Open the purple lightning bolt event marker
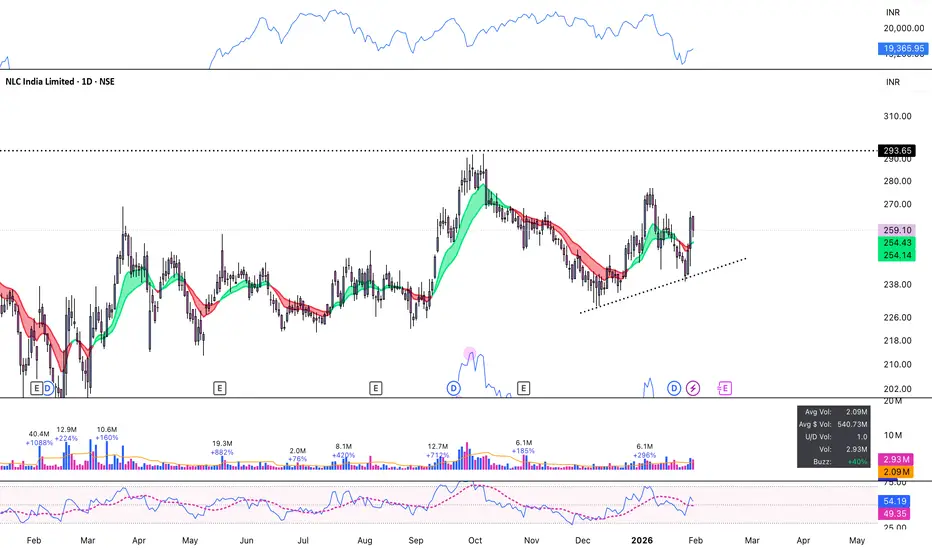Viewport: 932px width, 550px height. 693,388
